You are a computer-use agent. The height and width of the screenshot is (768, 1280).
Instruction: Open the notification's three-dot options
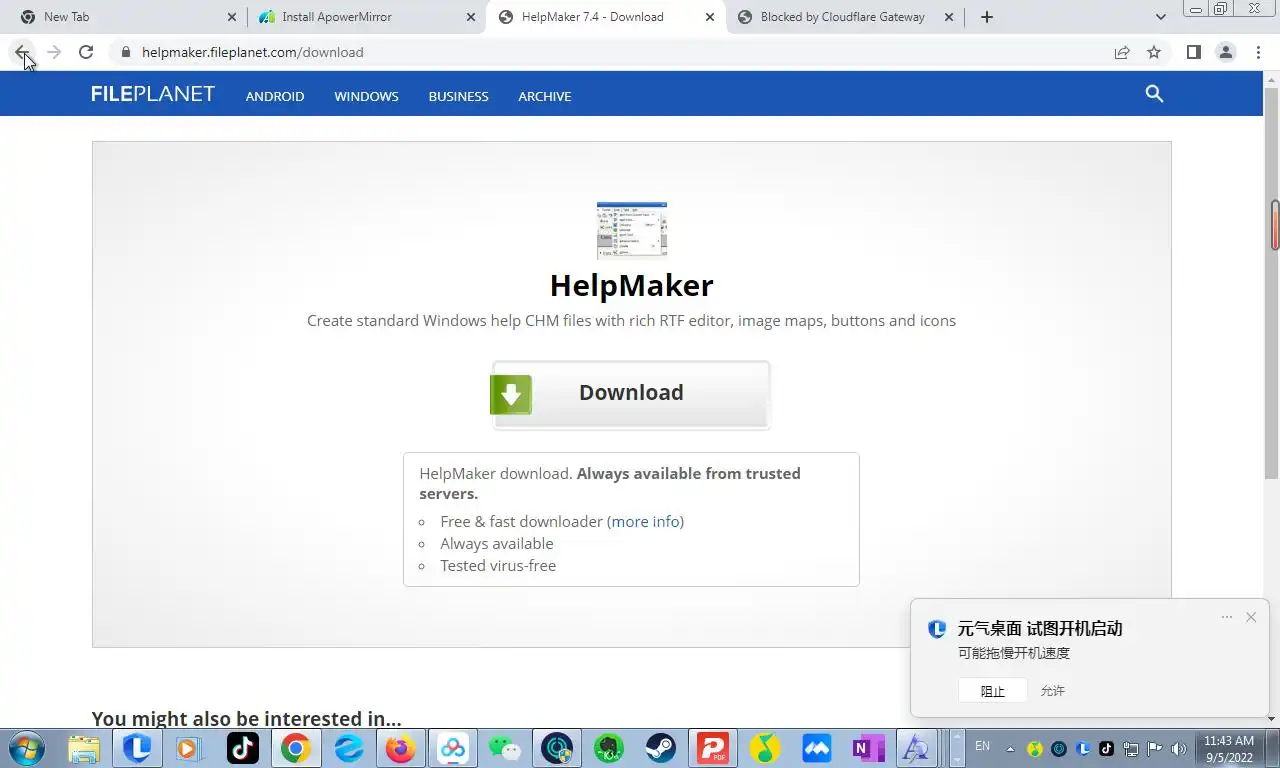point(1226,617)
